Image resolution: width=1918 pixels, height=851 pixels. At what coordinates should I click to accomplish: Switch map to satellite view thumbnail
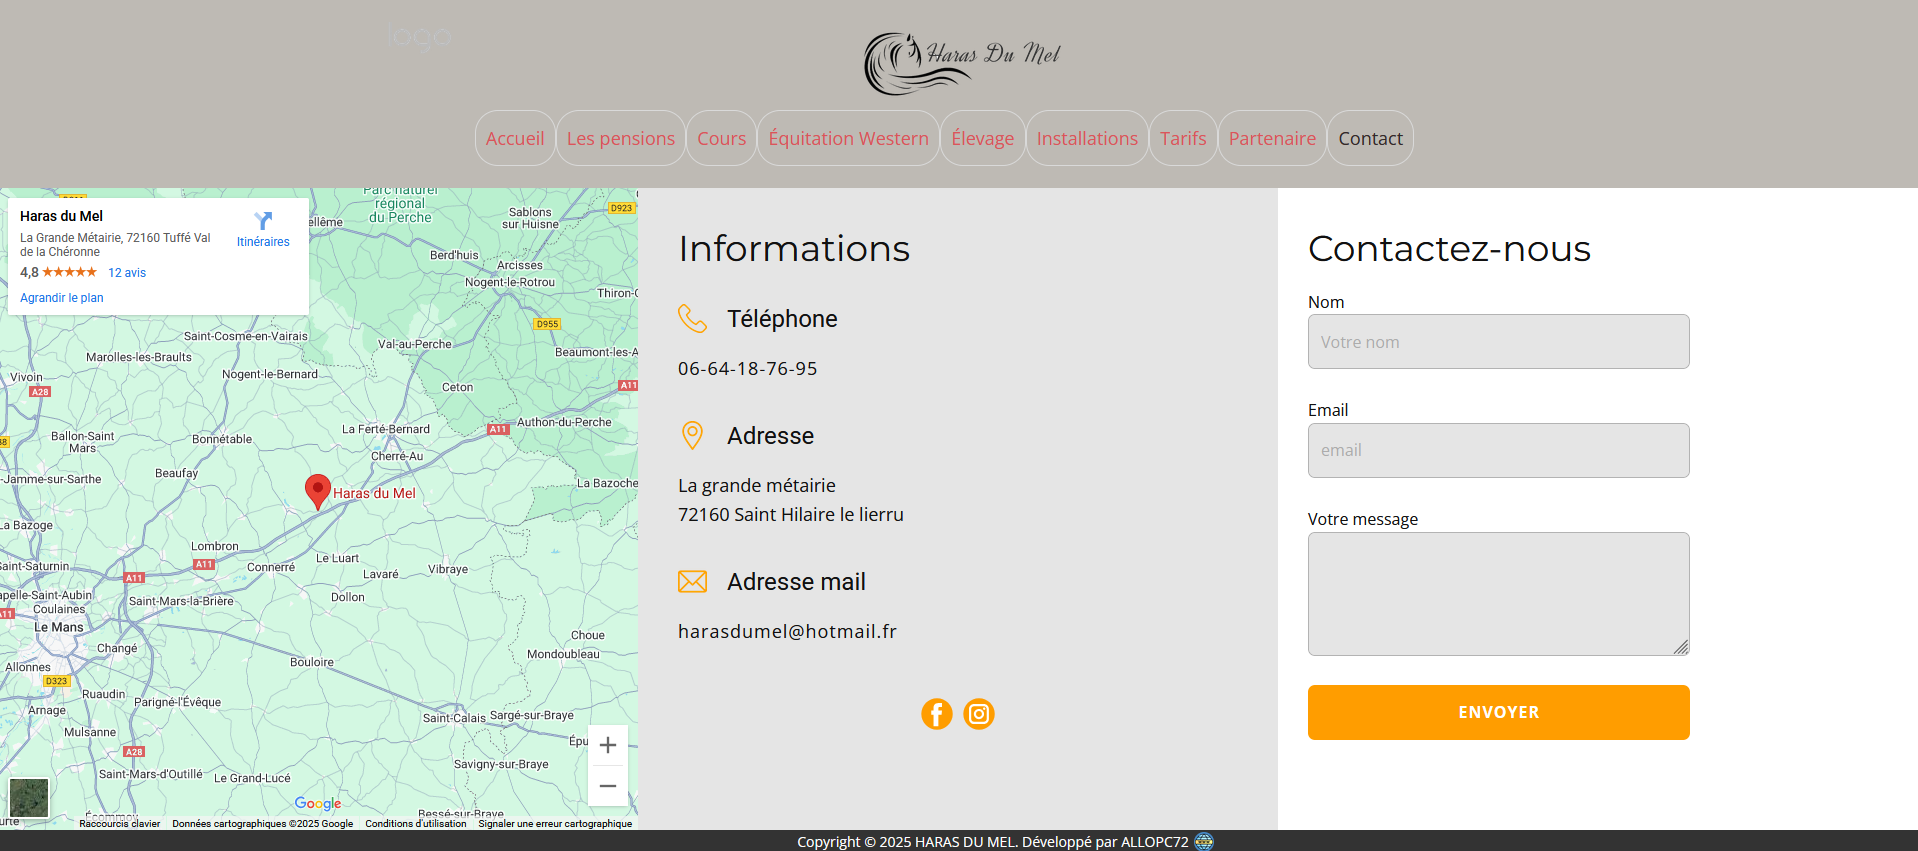click(x=29, y=798)
